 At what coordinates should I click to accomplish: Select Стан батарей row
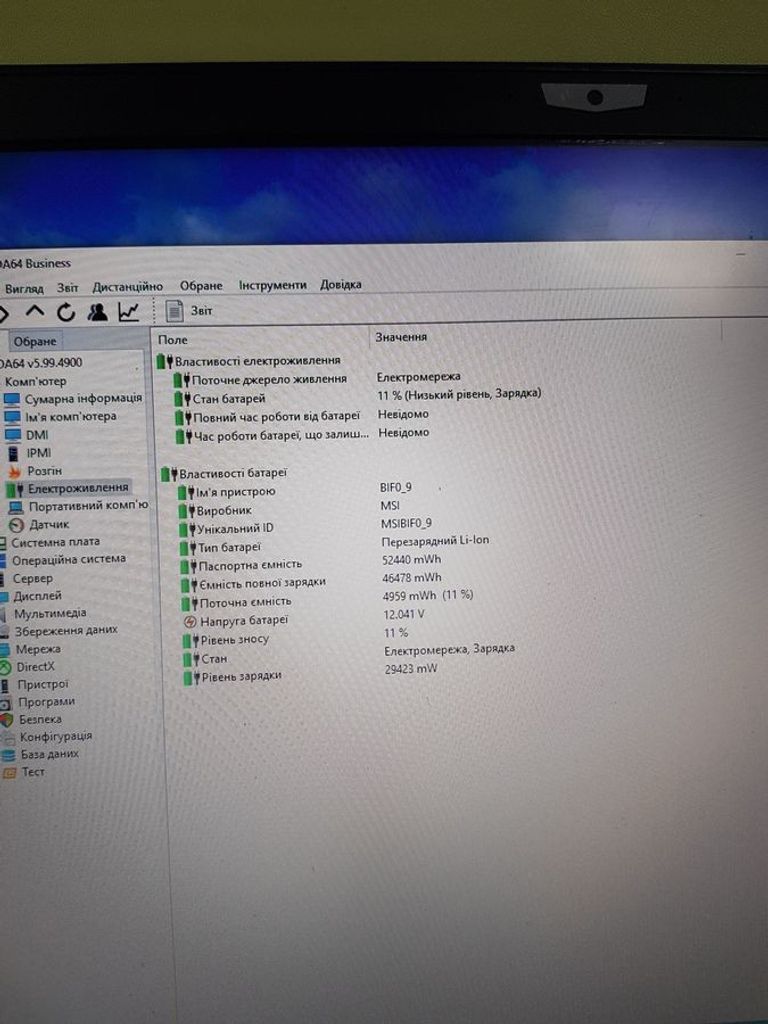[x=358, y=396]
